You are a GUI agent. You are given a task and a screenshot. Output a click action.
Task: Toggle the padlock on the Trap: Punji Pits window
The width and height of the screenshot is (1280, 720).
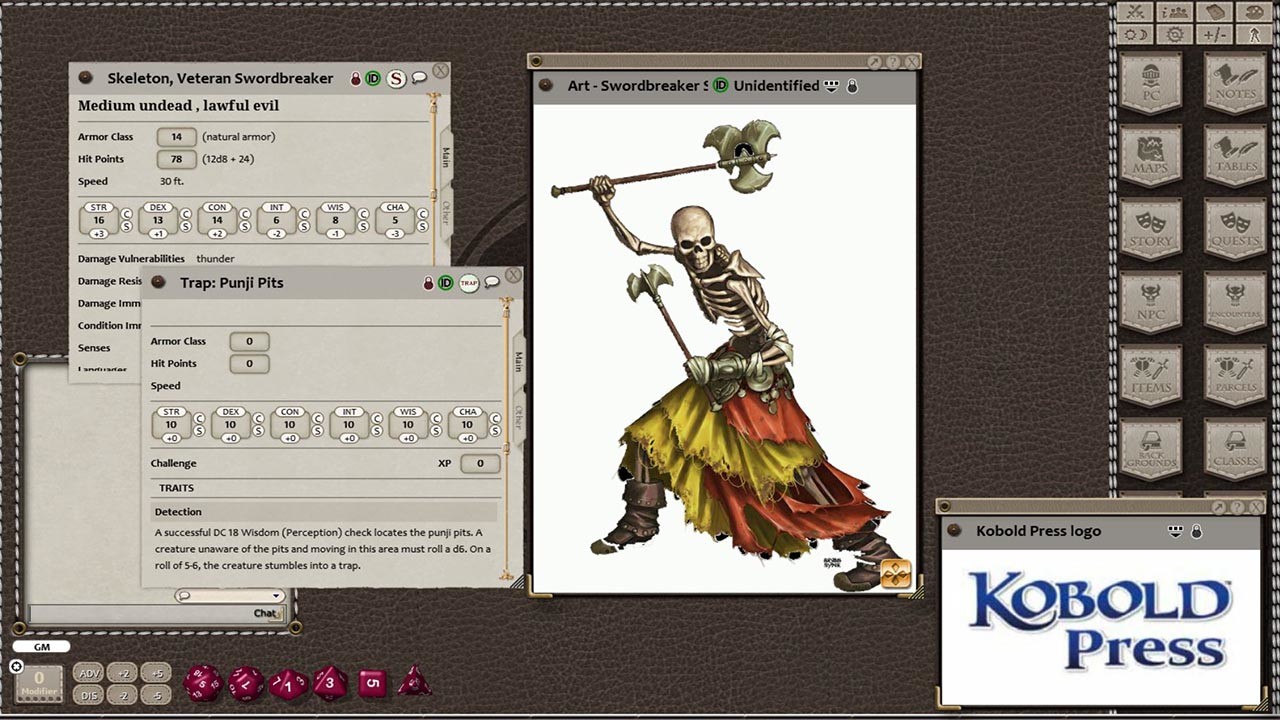point(427,282)
